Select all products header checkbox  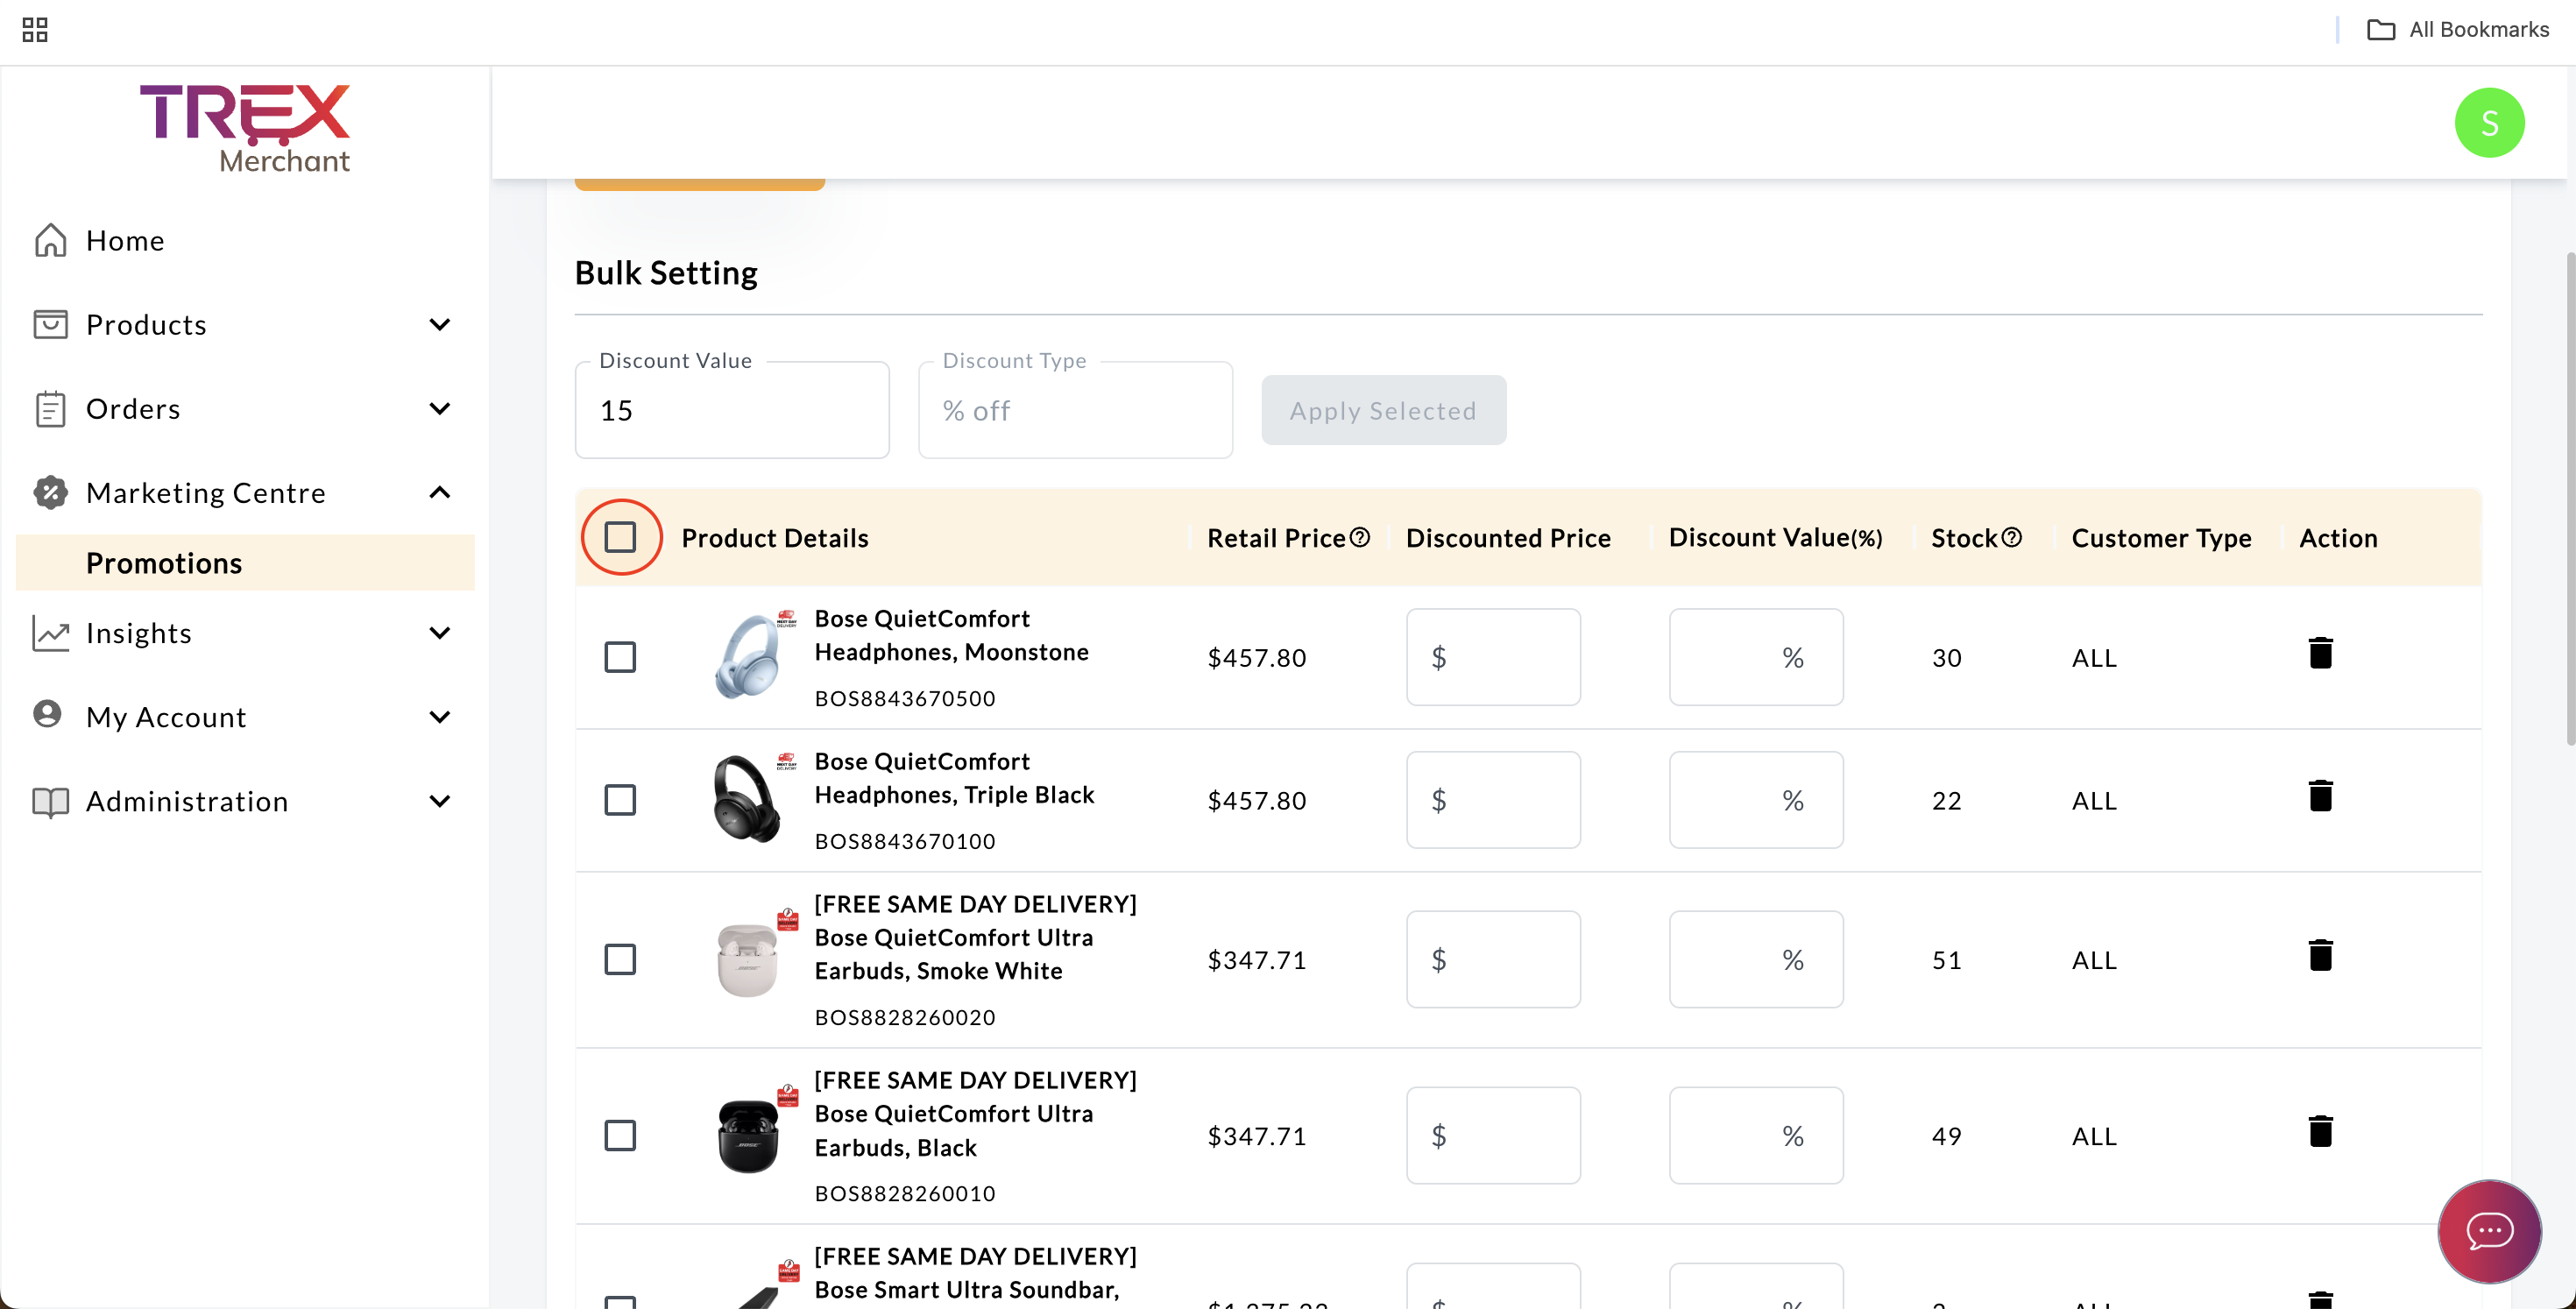(620, 537)
